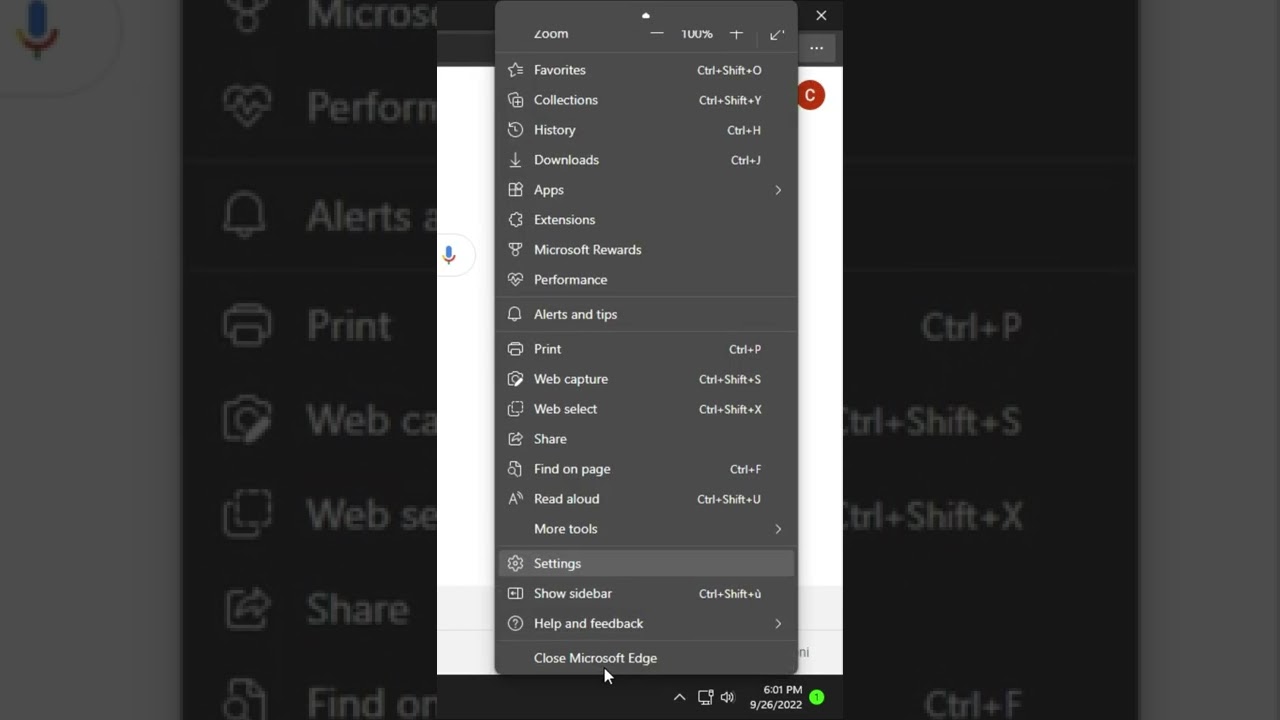This screenshot has width=1280, height=720.
Task: Click the taskbar network icon
Action: click(x=705, y=697)
